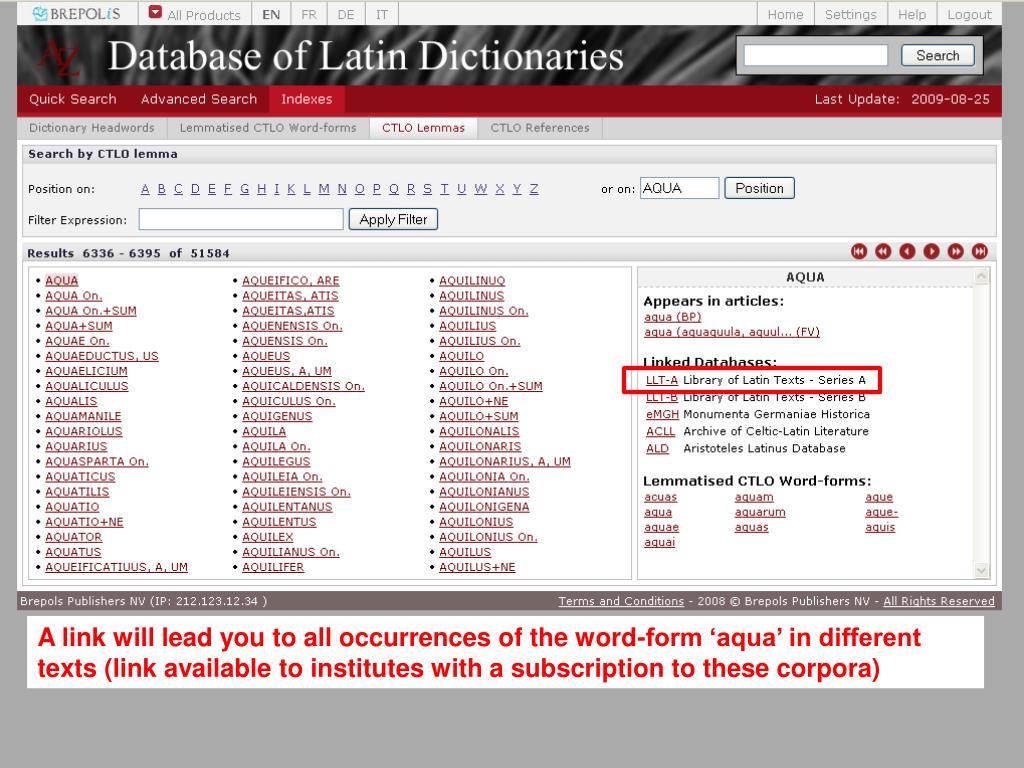
Task: Open the Indexes tab
Action: click(307, 99)
